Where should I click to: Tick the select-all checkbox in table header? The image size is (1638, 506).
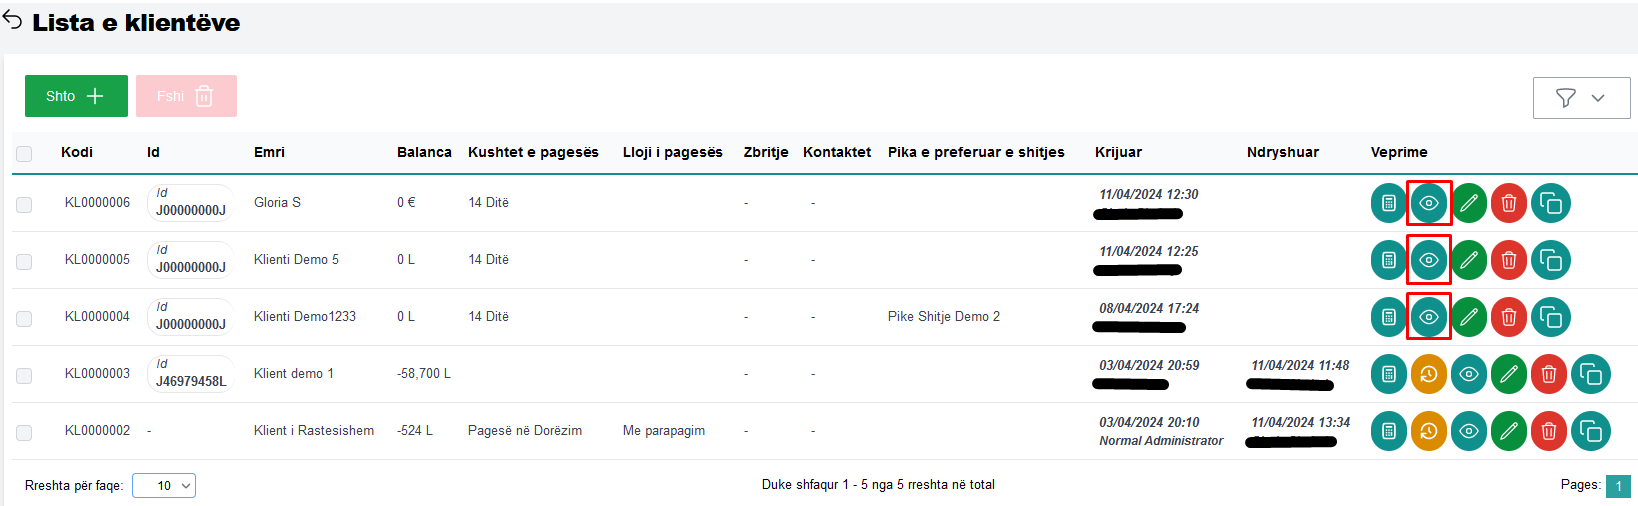(x=24, y=153)
